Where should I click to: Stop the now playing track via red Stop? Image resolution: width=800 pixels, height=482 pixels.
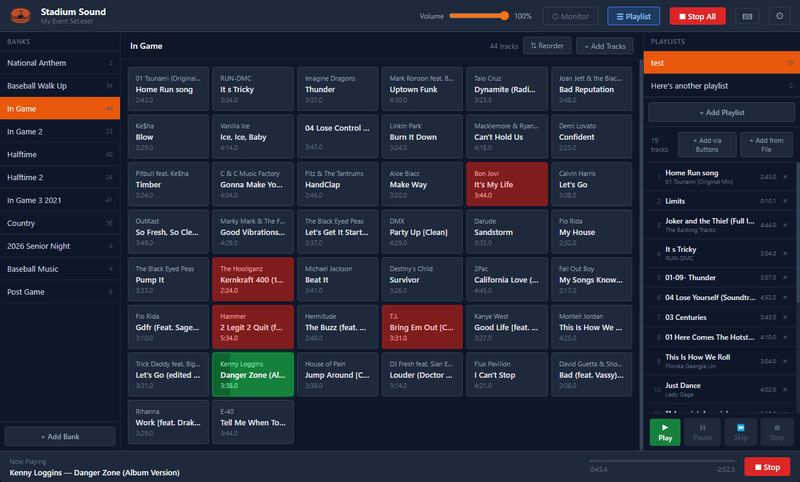click(x=767, y=467)
